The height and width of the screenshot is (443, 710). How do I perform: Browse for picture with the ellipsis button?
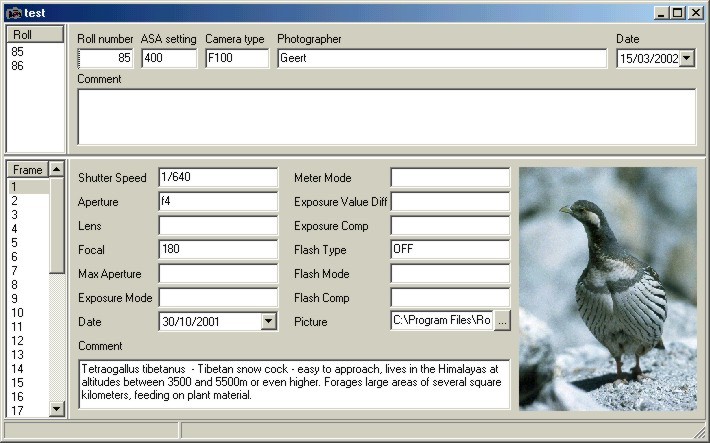[502, 321]
